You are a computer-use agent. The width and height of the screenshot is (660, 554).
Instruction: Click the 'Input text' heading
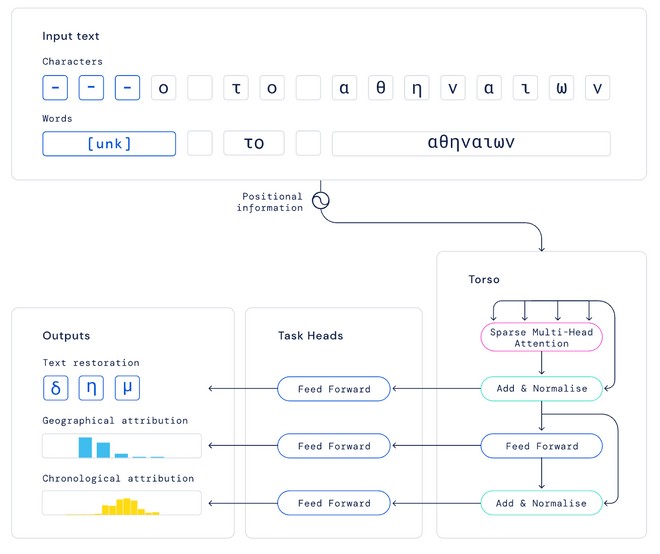pos(71,36)
